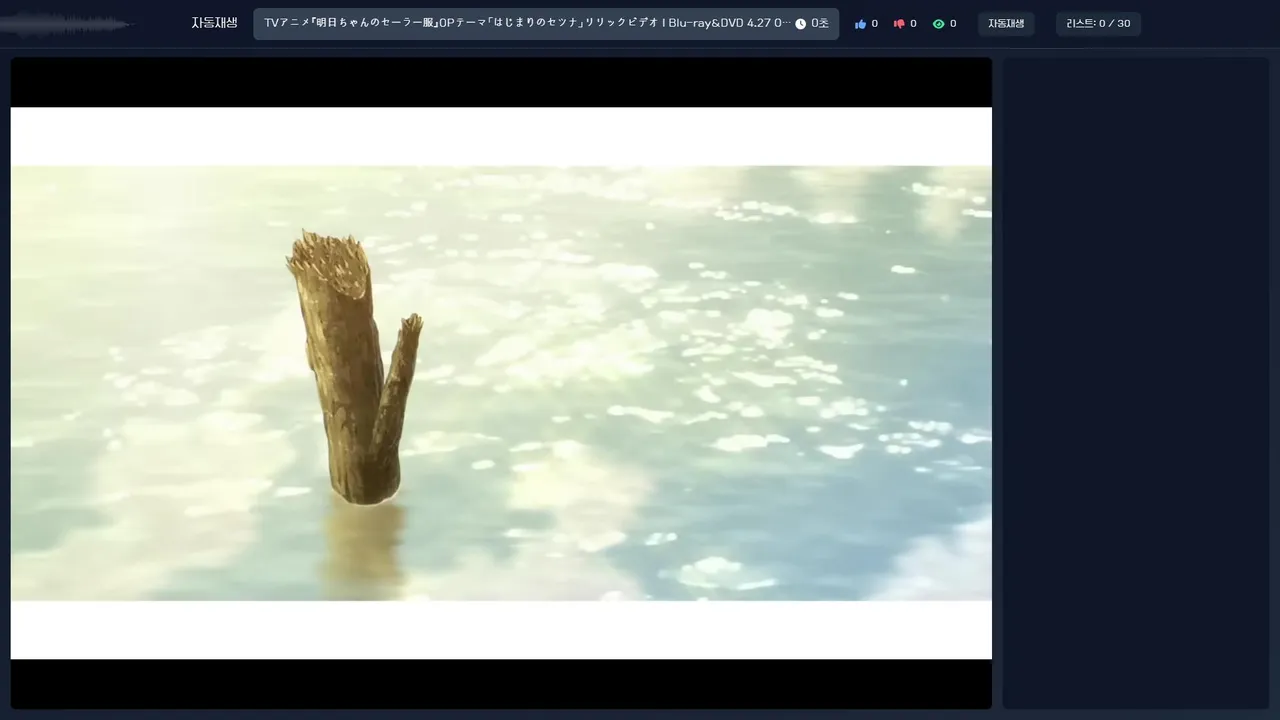Click the 0초 elapsed time text

point(819,24)
